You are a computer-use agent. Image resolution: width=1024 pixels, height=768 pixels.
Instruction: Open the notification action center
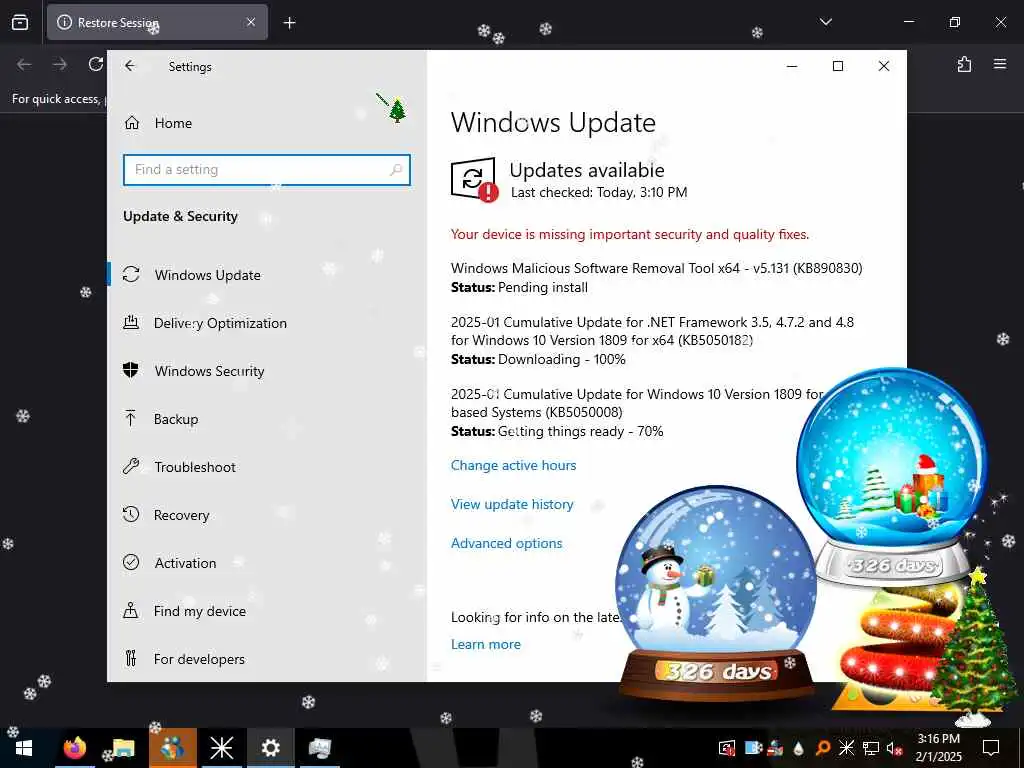click(991, 748)
